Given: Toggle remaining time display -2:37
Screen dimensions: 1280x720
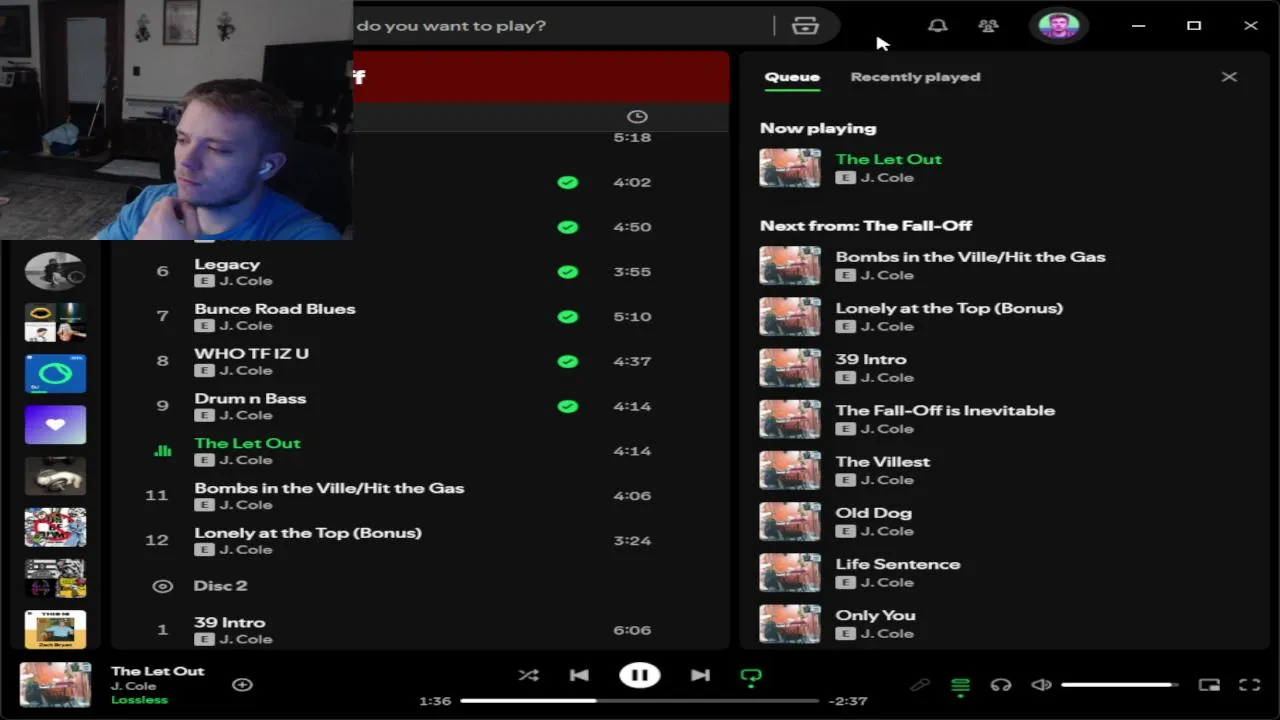Looking at the screenshot, I should click(x=848, y=701).
